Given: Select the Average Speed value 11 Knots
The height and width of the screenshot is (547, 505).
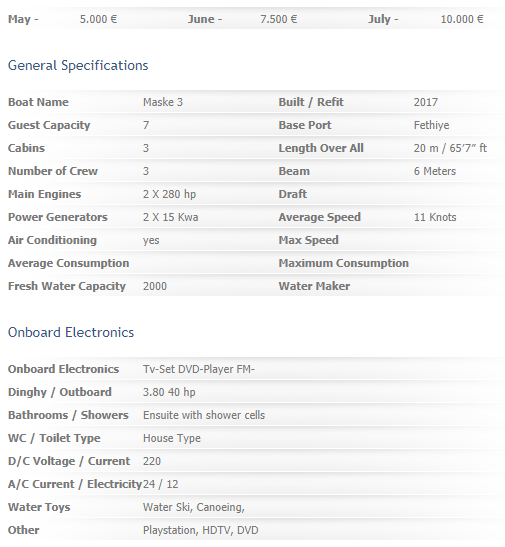Looking at the screenshot, I should [x=435, y=217].
